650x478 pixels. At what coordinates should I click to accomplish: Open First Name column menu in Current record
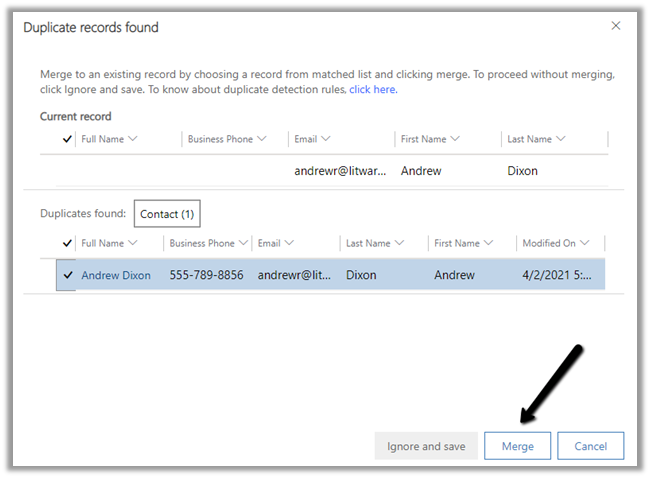tap(455, 140)
